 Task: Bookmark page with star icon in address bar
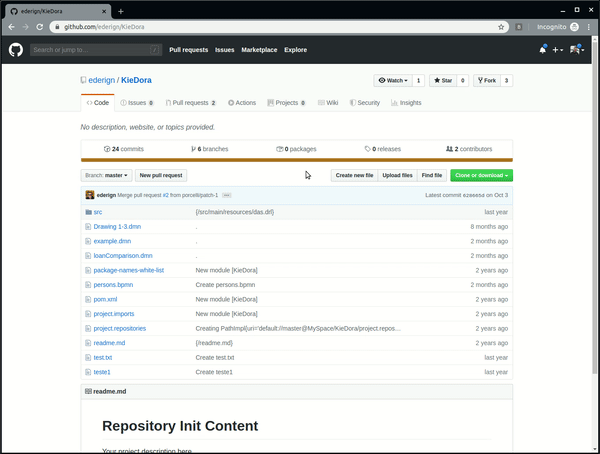click(501, 27)
